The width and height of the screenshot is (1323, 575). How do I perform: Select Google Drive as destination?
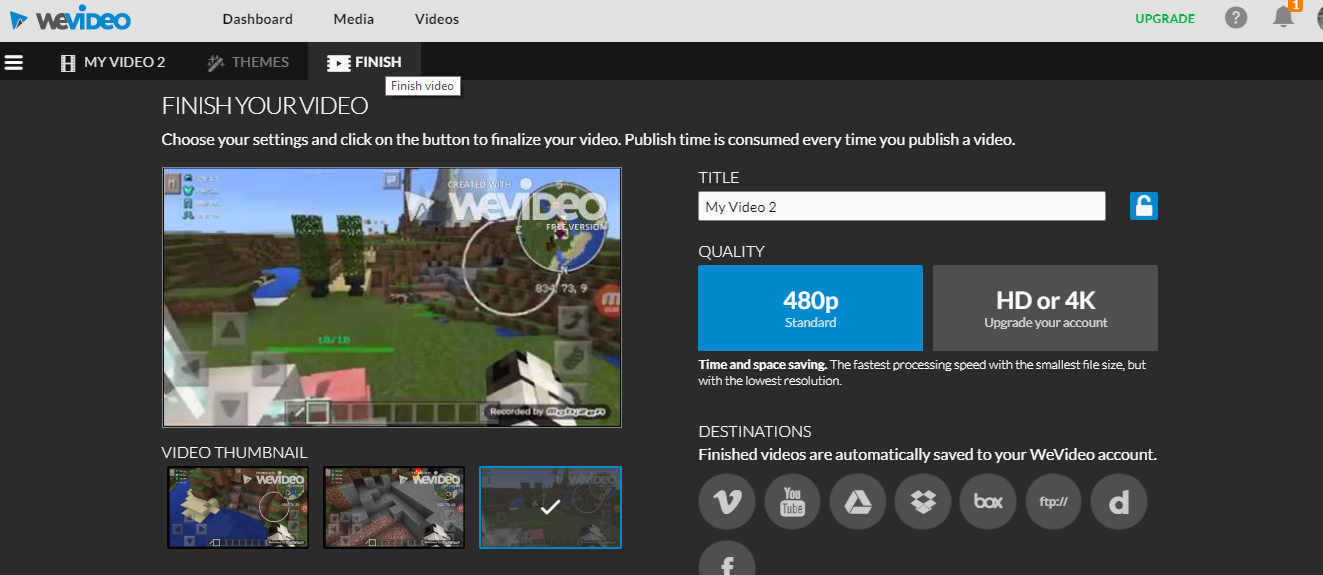point(858,502)
